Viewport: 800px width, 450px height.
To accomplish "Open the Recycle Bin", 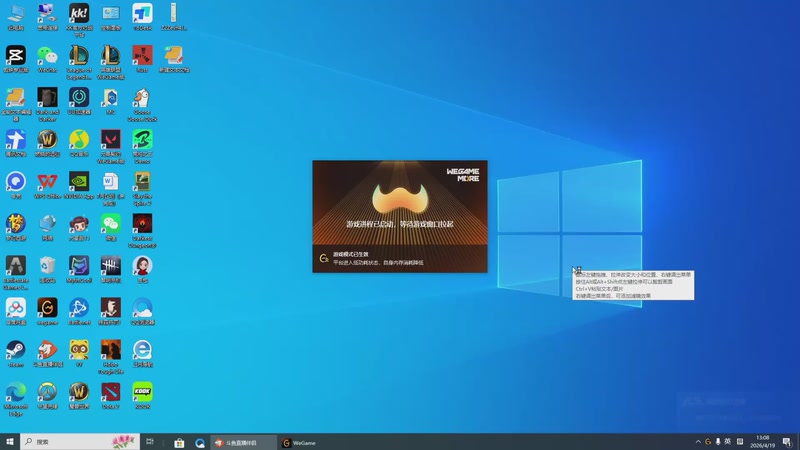I will click(47, 269).
